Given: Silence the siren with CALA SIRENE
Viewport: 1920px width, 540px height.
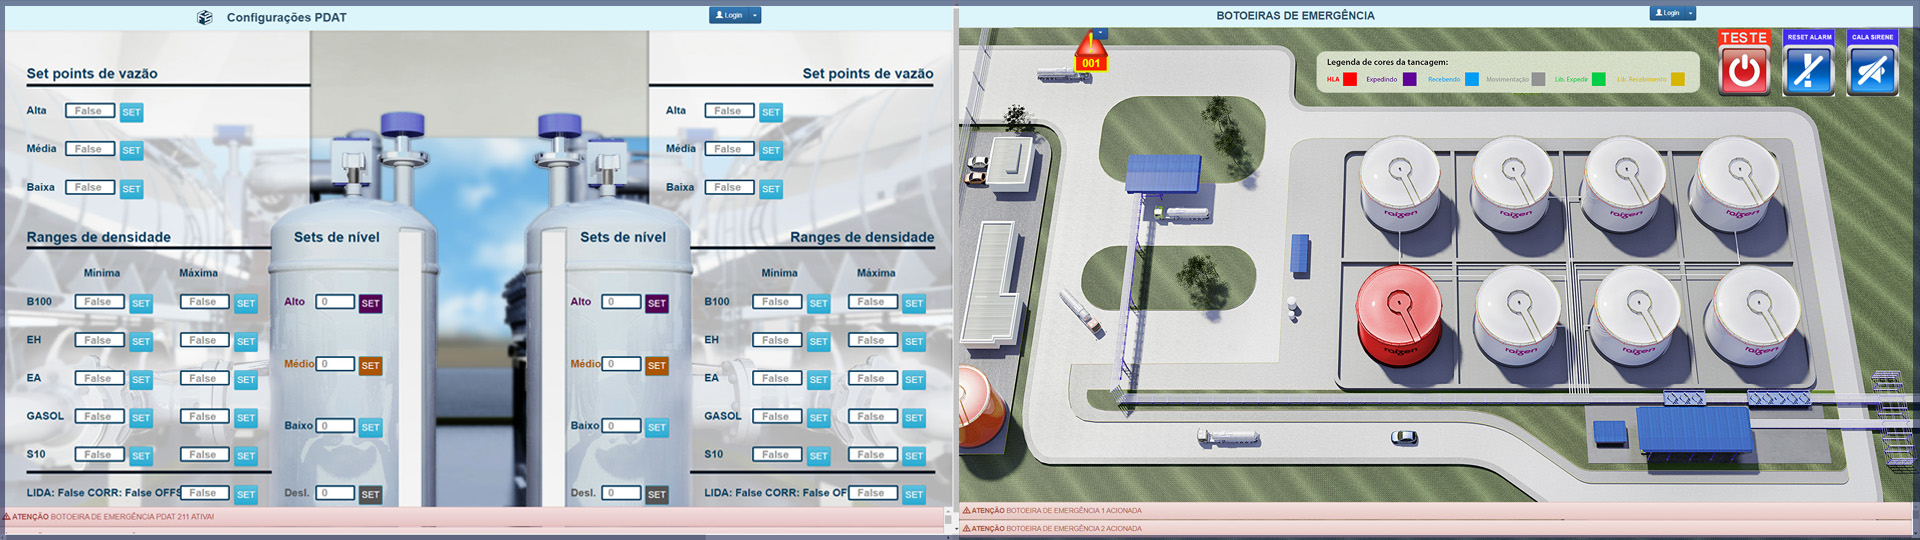Looking at the screenshot, I should coord(1872,70).
